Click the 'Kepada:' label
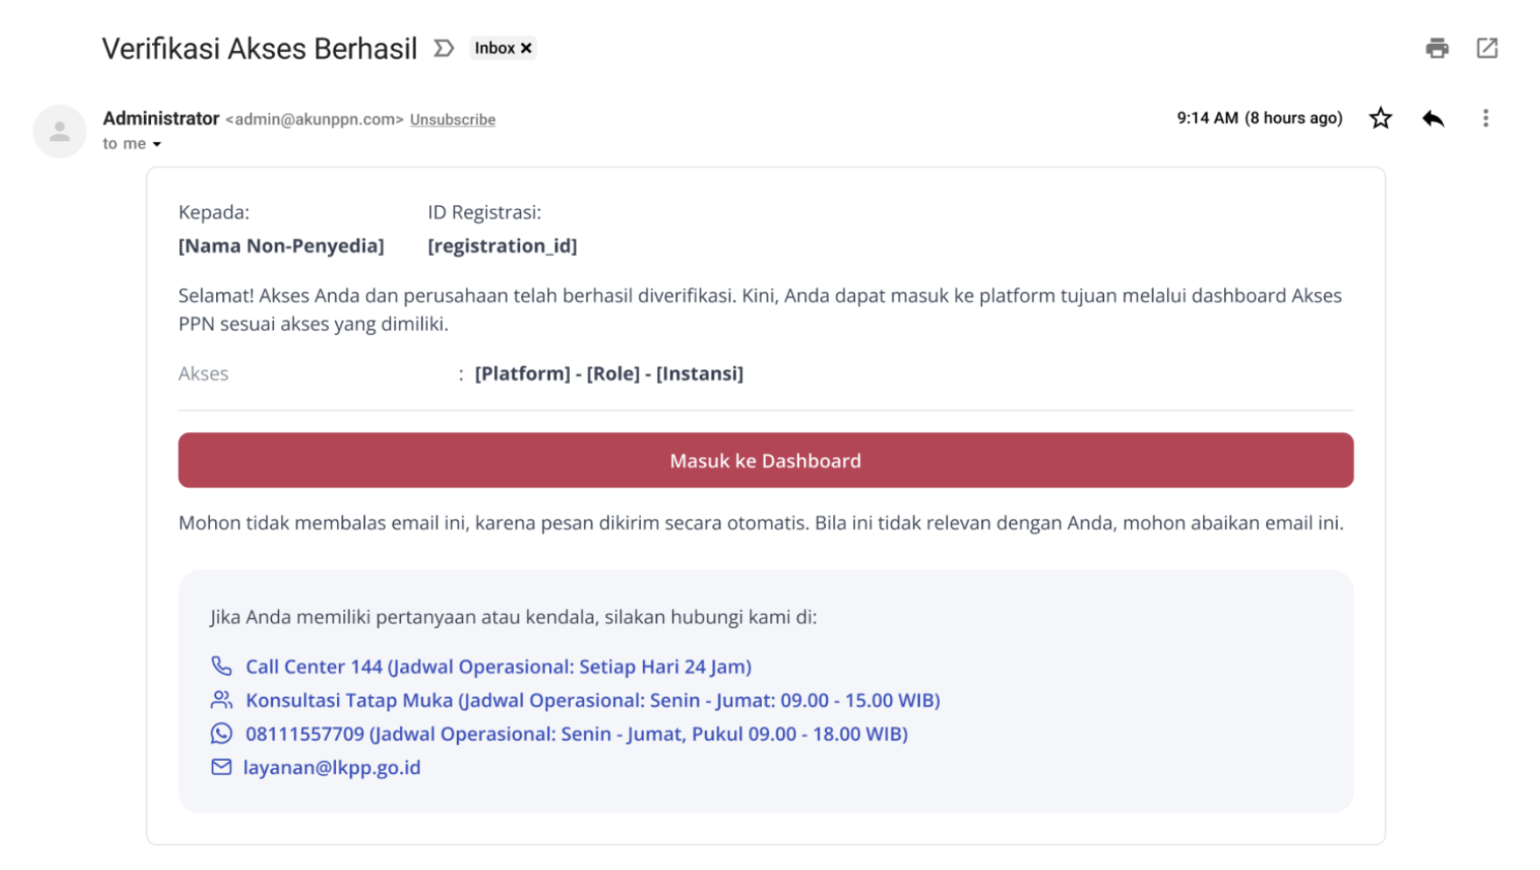 (x=214, y=212)
